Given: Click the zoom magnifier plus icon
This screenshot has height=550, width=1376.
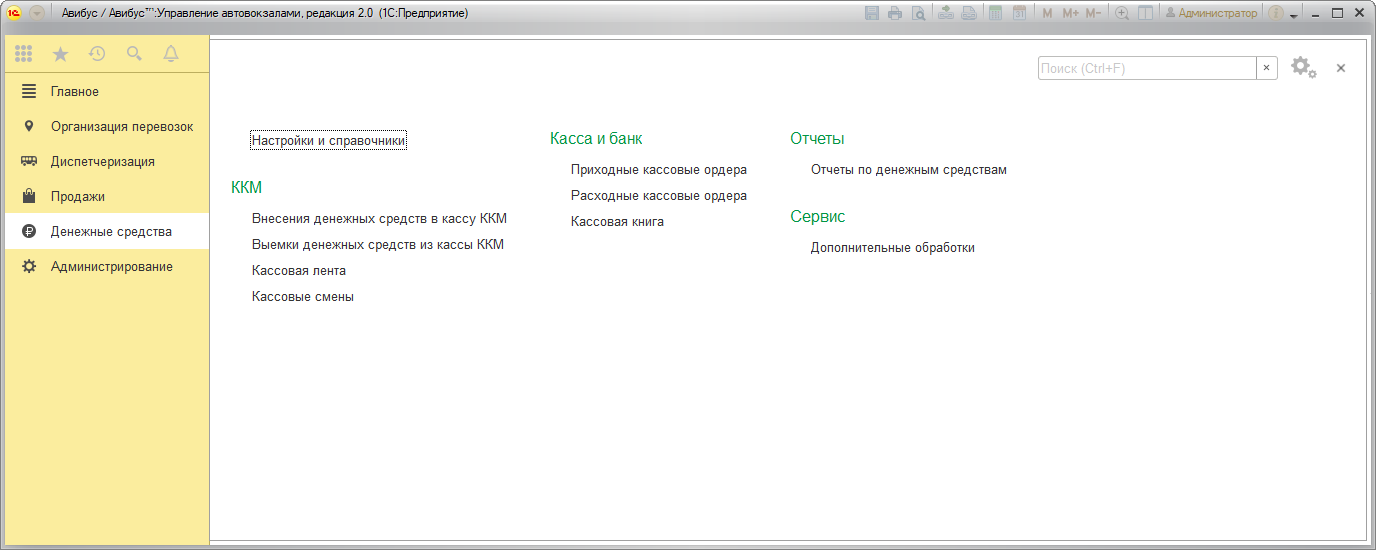Looking at the screenshot, I should pos(1122,13).
